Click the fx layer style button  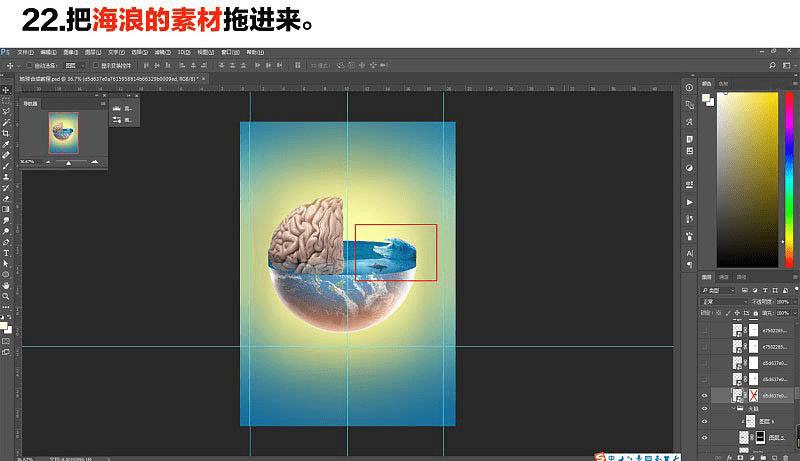[729, 458]
